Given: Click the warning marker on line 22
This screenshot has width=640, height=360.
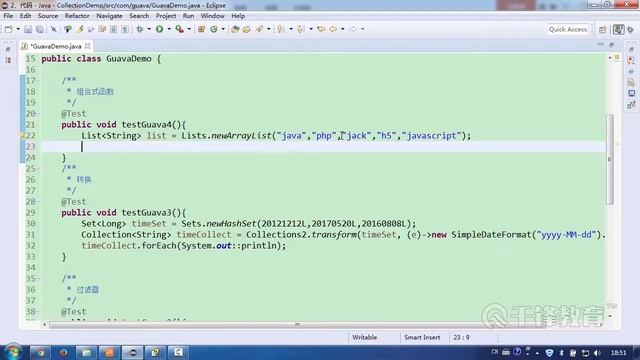Looking at the screenshot, I should 22,136.
